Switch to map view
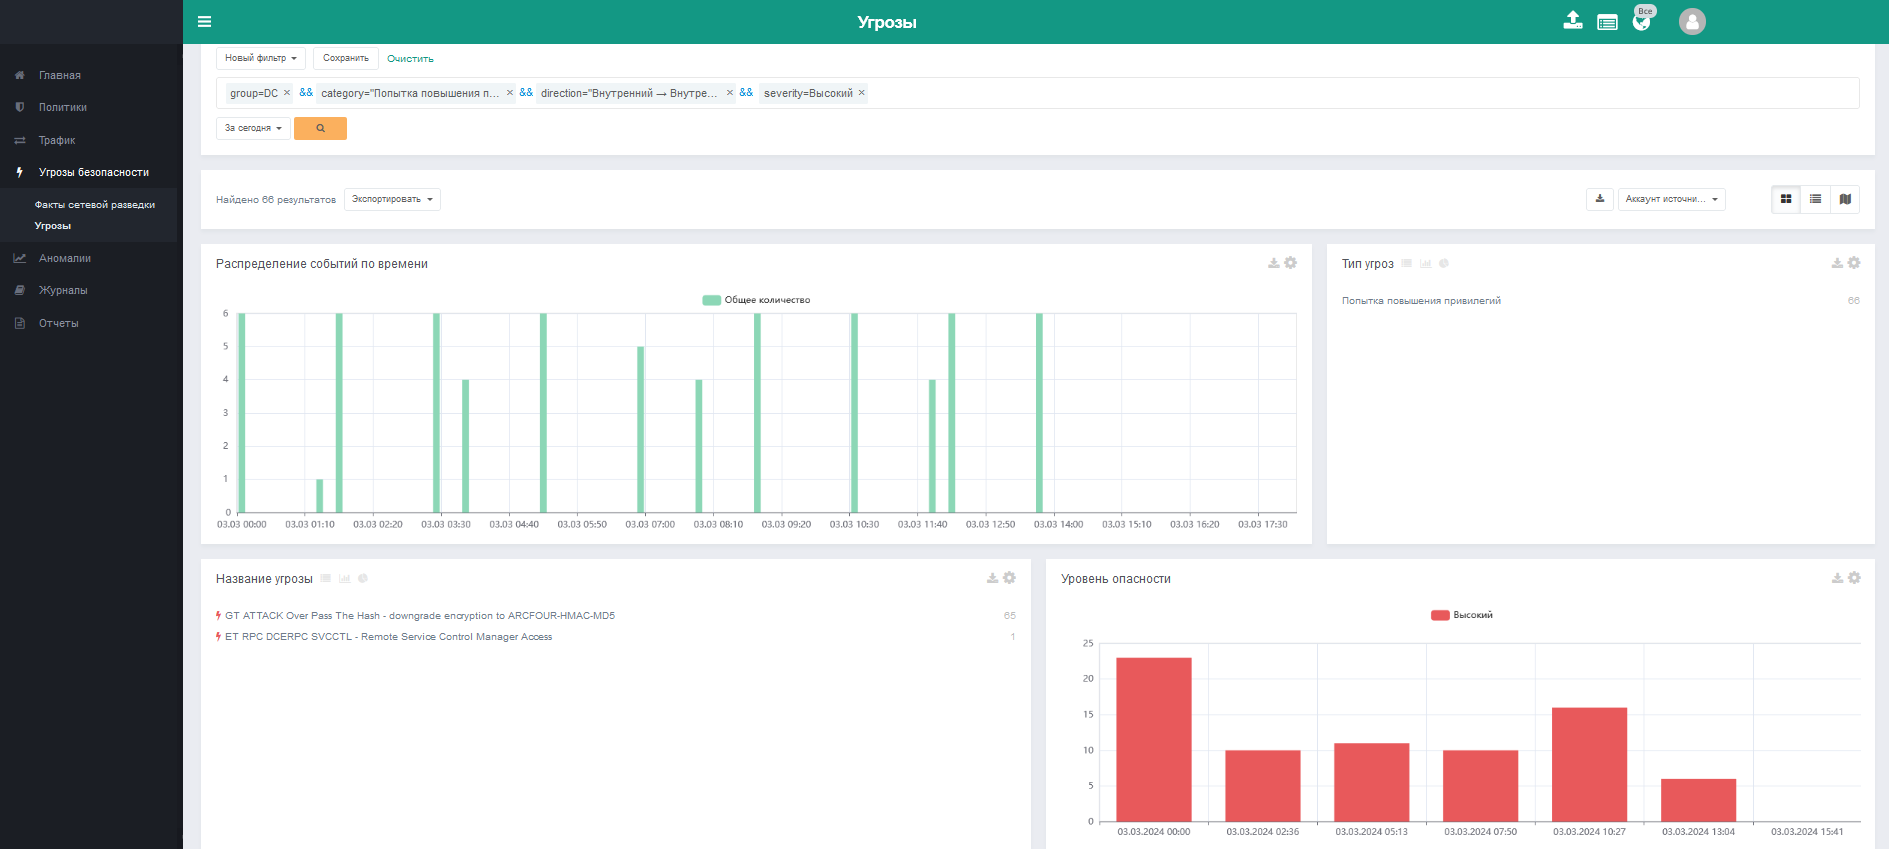The image size is (1889, 849). [x=1845, y=199]
